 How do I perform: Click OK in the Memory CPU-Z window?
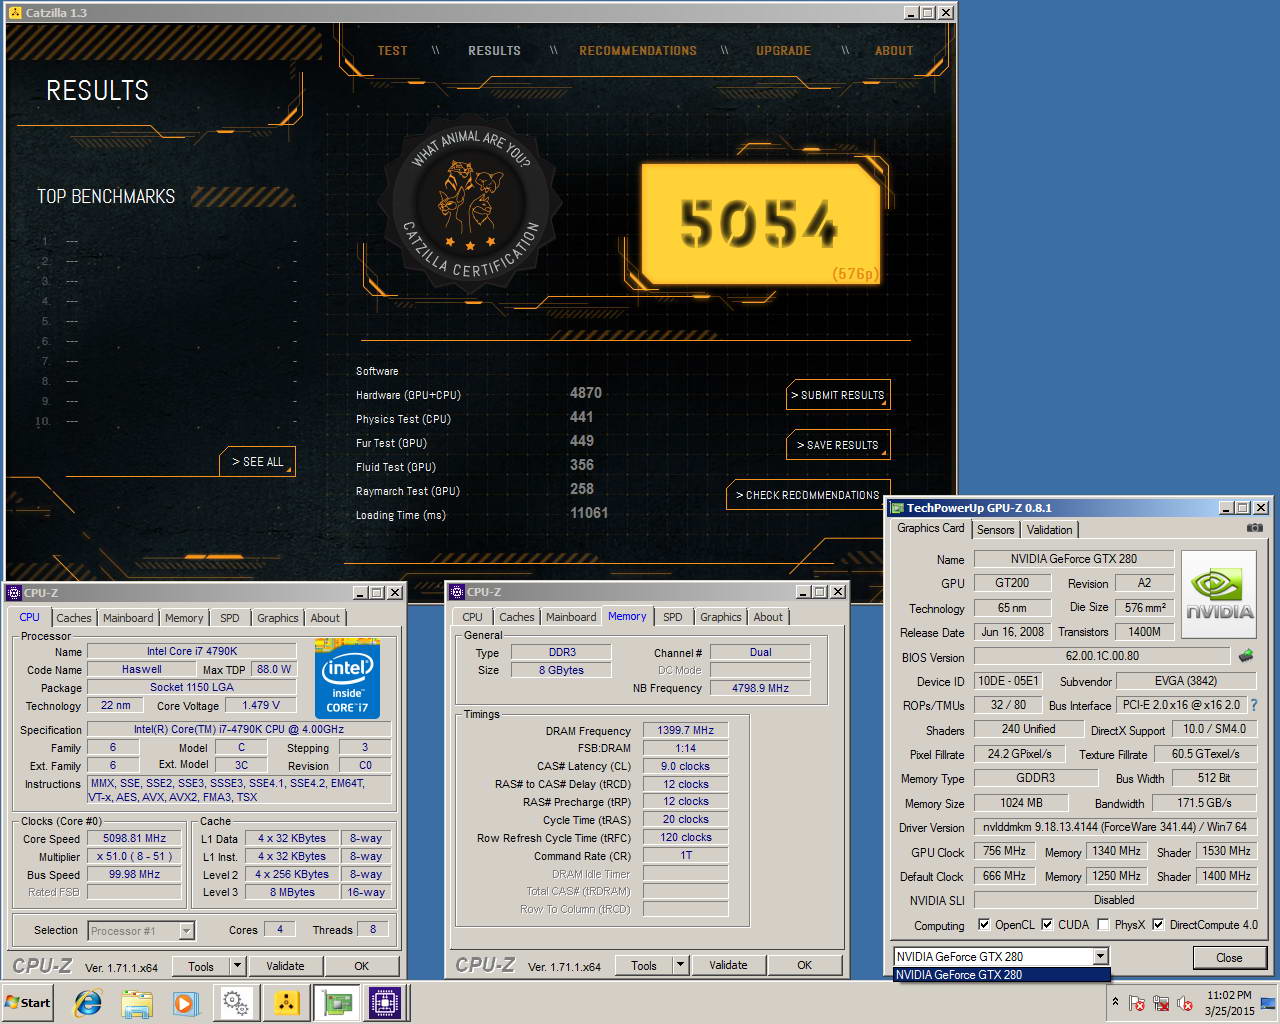pos(804,965)
